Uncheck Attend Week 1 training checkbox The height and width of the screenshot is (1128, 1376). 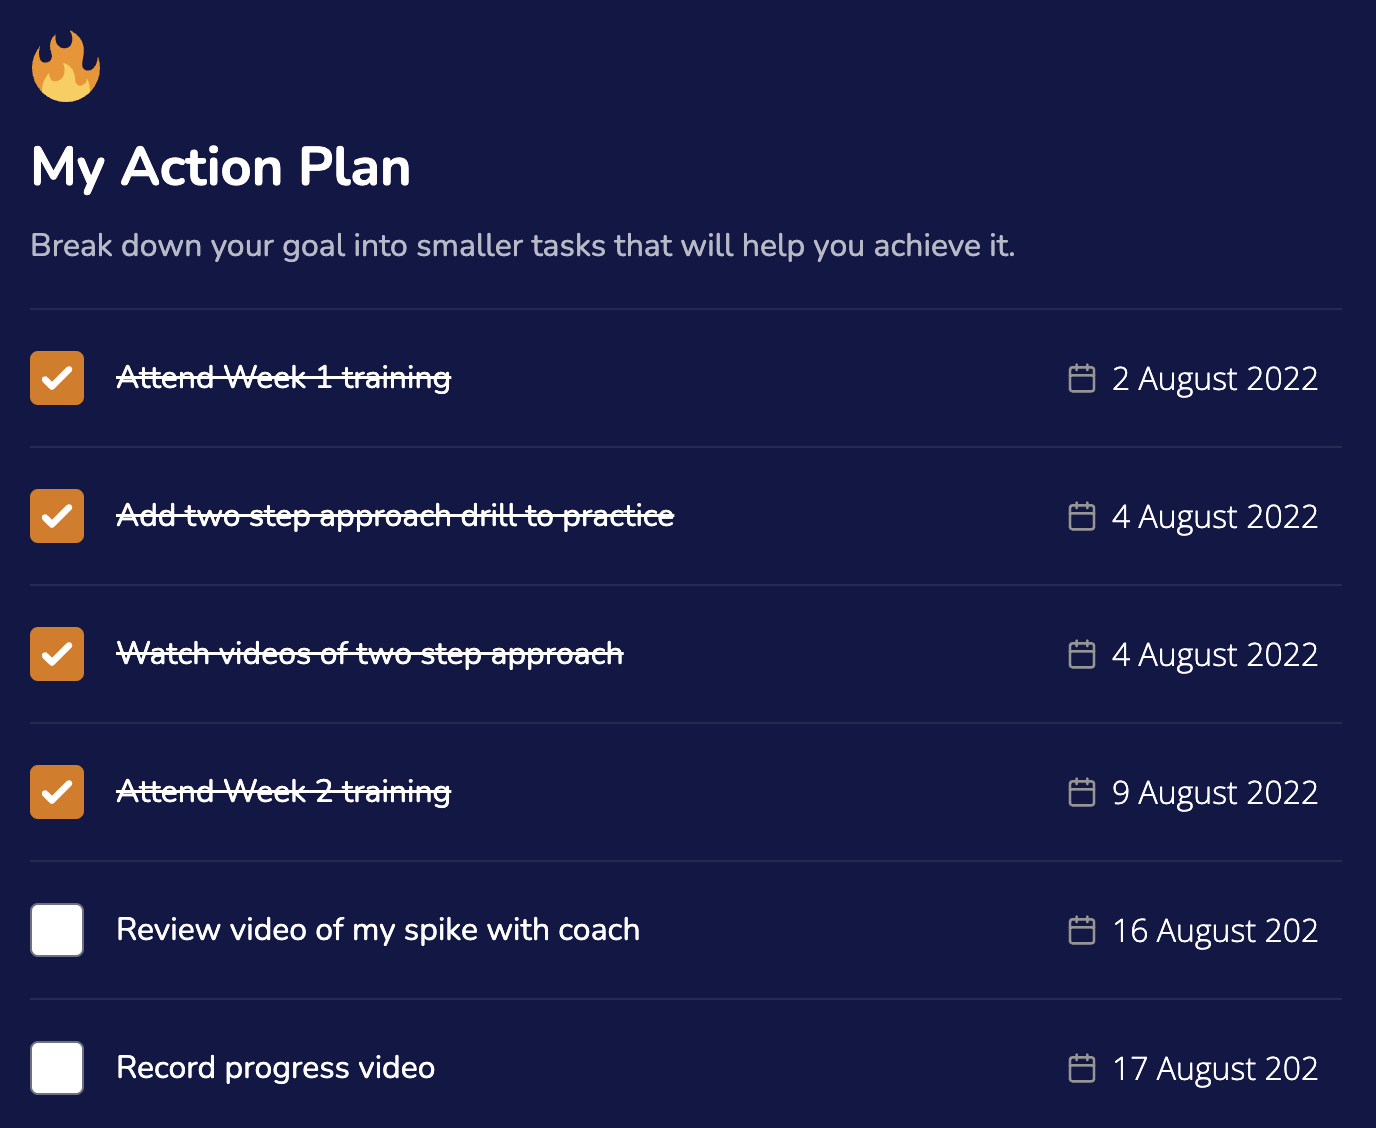57,378
